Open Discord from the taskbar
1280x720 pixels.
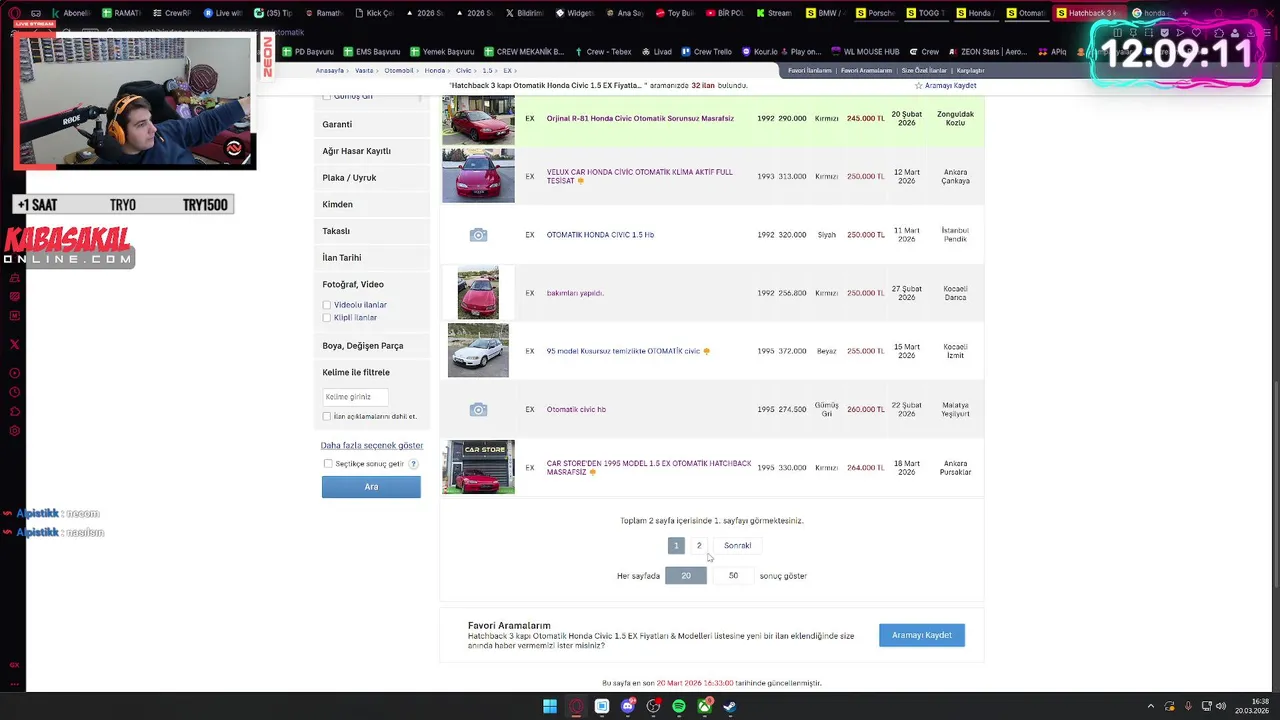pyautogui.click(x=627, y=706)
